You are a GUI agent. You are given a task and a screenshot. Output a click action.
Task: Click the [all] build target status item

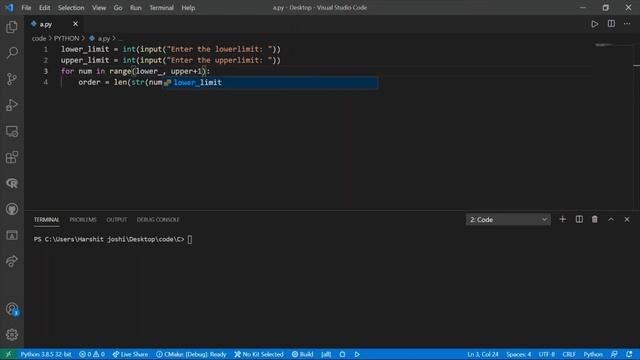click(326, 354)
